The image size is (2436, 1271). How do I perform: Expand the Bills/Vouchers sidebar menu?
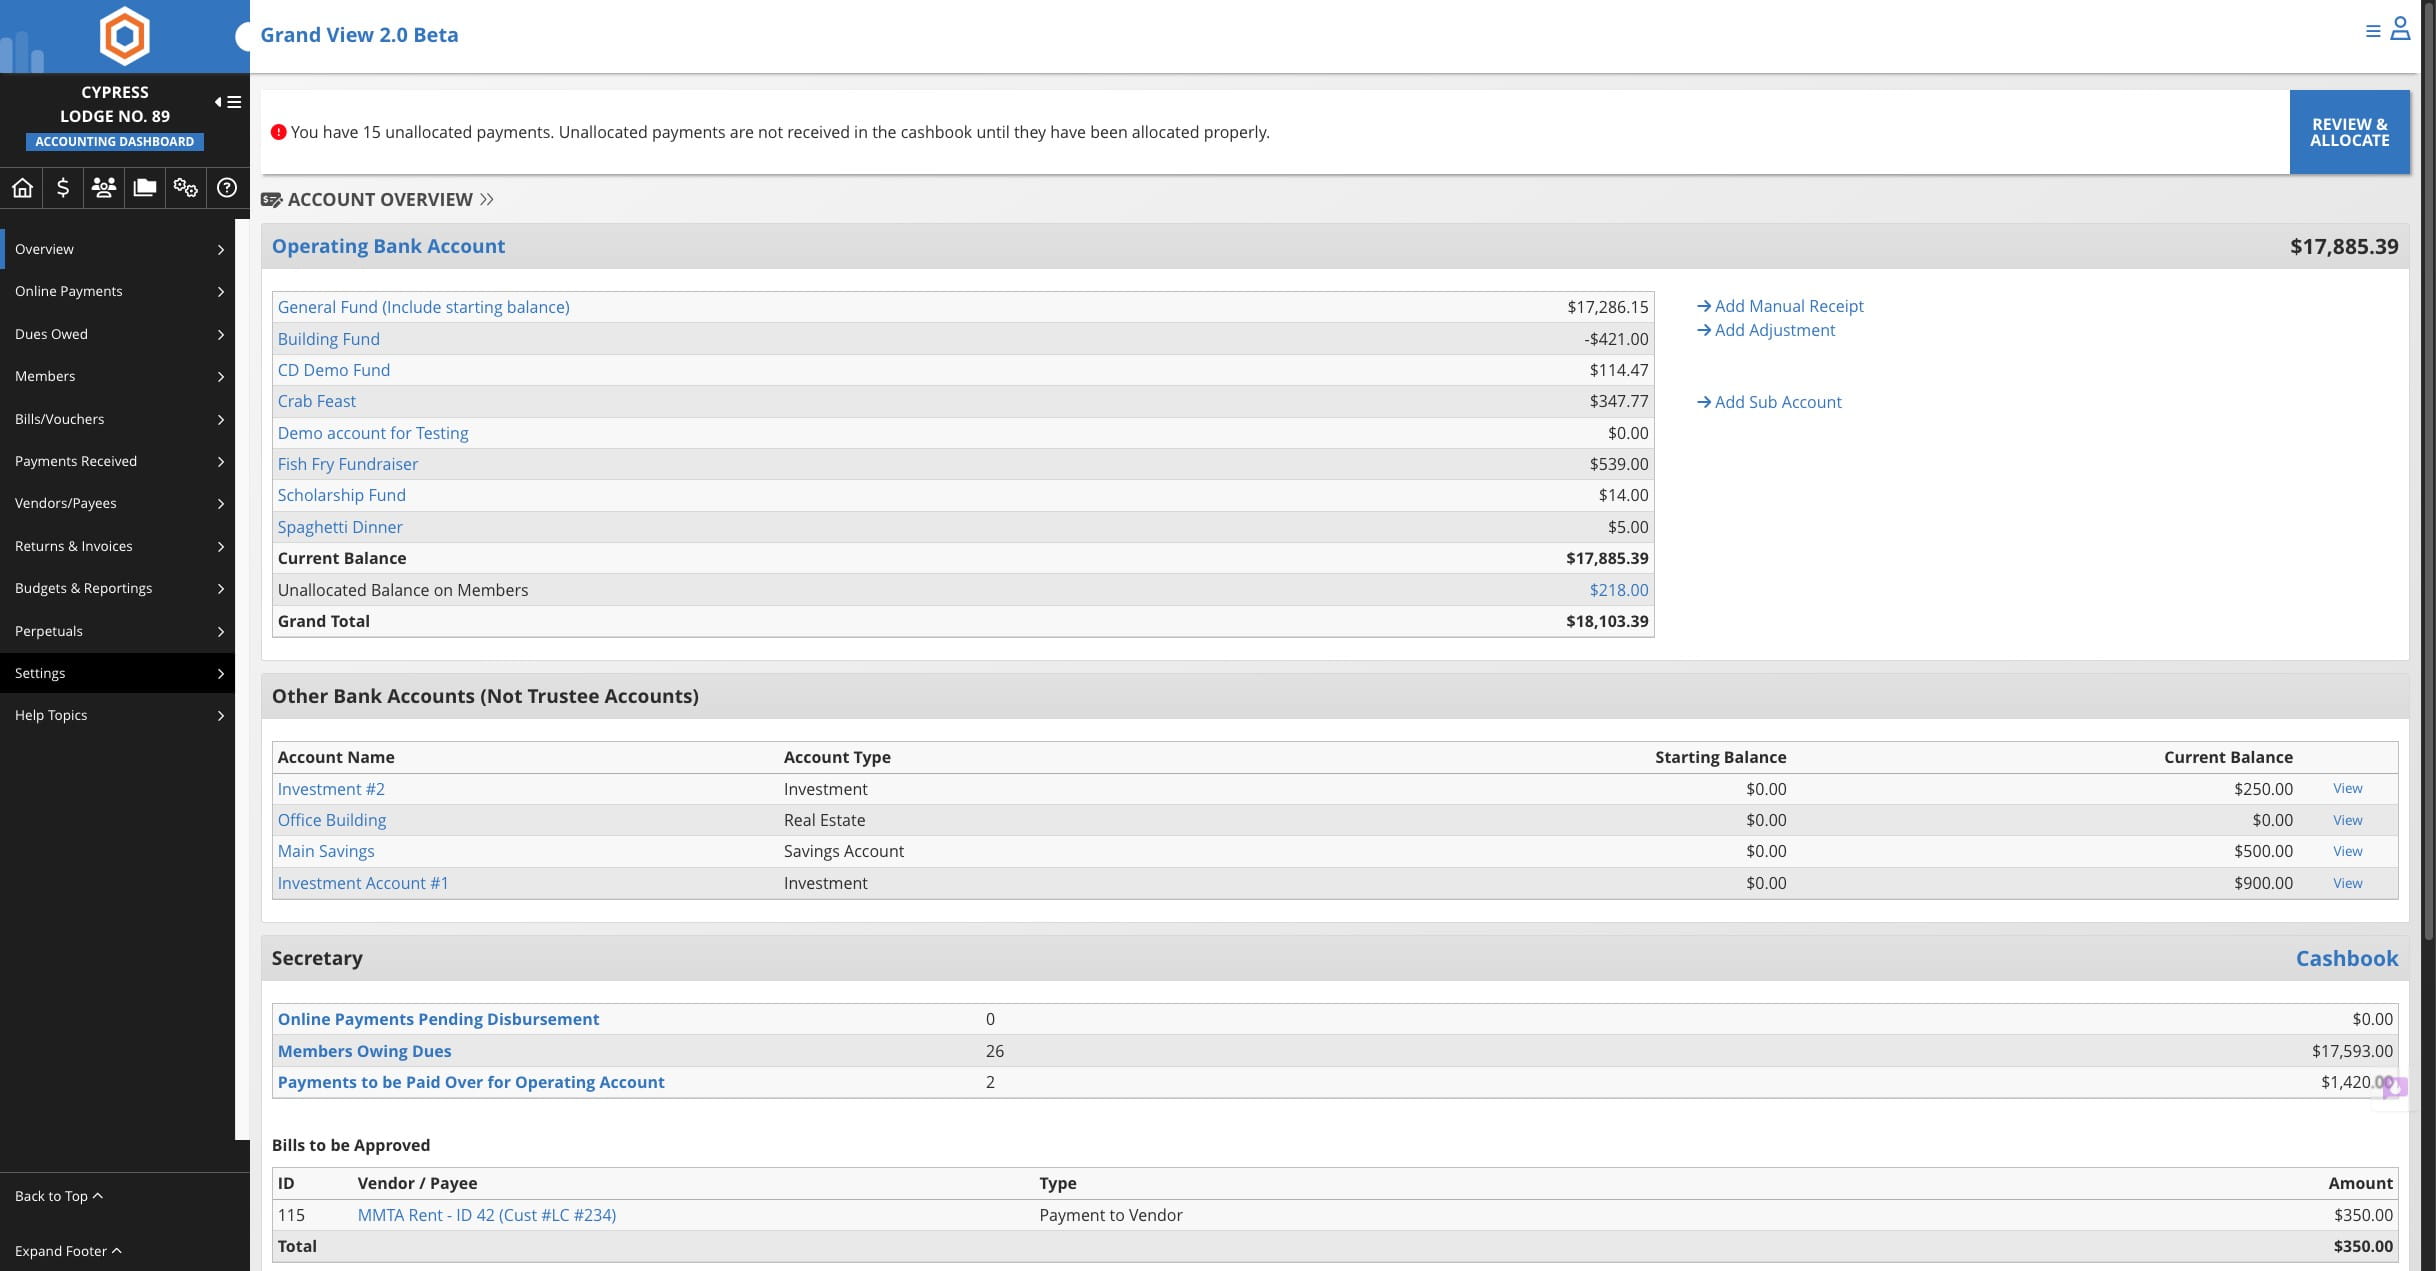pos(118,419)
